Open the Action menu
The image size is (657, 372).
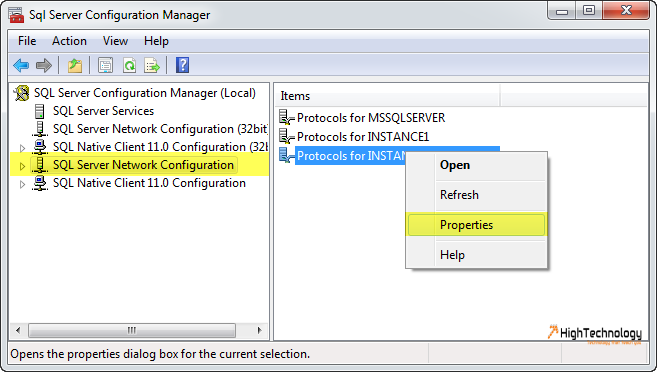click(69, 41)
